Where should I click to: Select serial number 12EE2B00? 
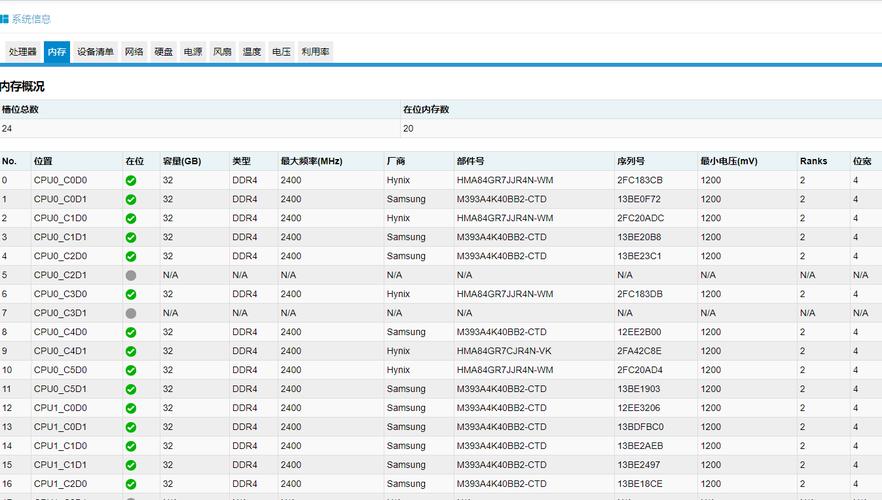(639, 332)
